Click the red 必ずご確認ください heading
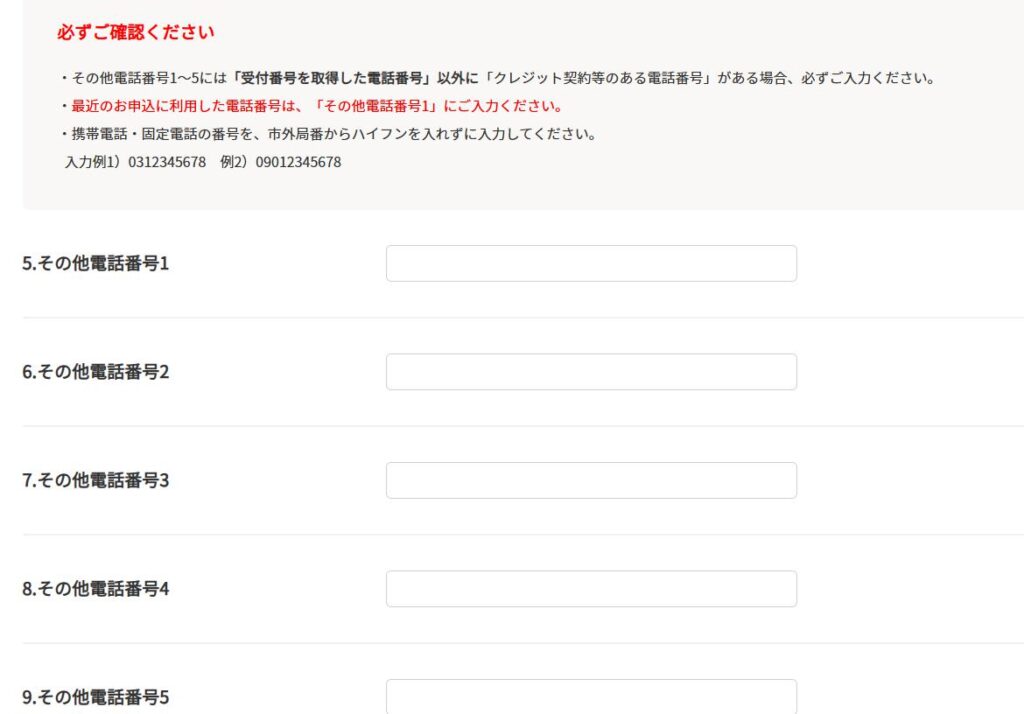The image size is (1024, 714). (x=135, y=32)
